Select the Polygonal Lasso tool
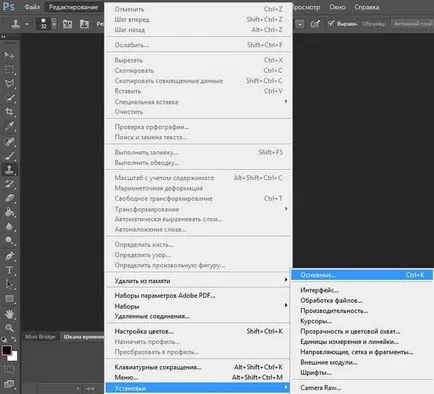 click(x=9, y=83)
